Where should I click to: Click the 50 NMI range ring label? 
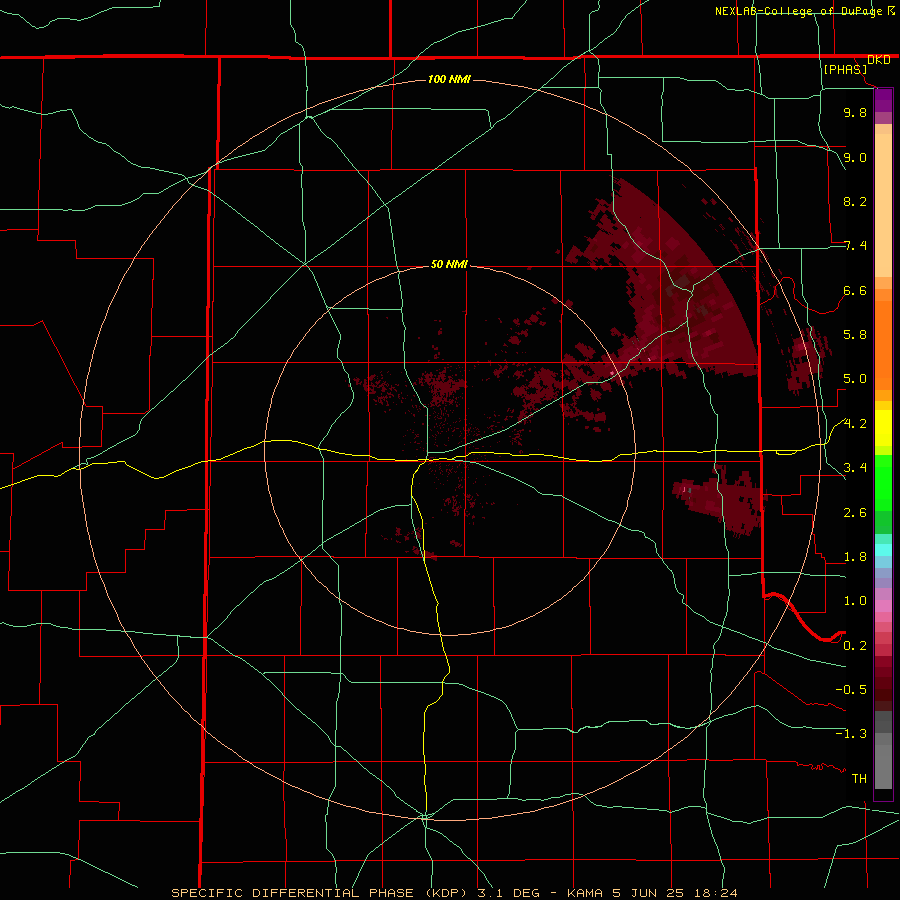(x=449, y=264)
